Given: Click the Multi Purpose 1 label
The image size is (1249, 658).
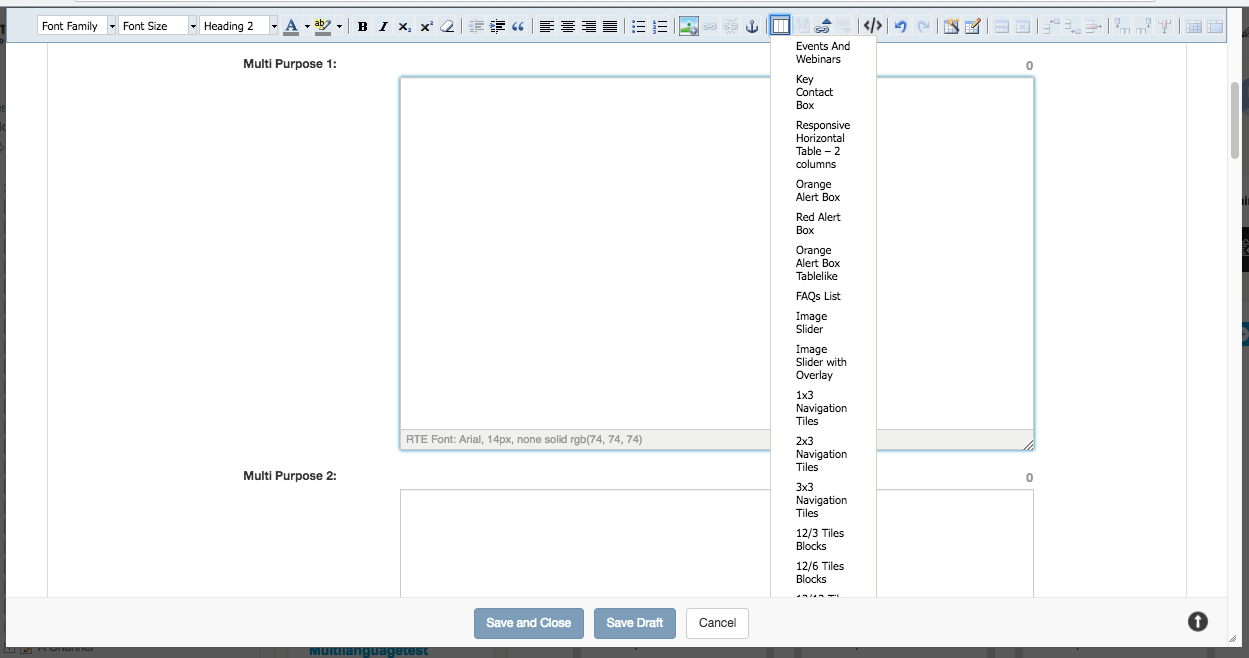Looking at the screenshot, I should (290, 64).
